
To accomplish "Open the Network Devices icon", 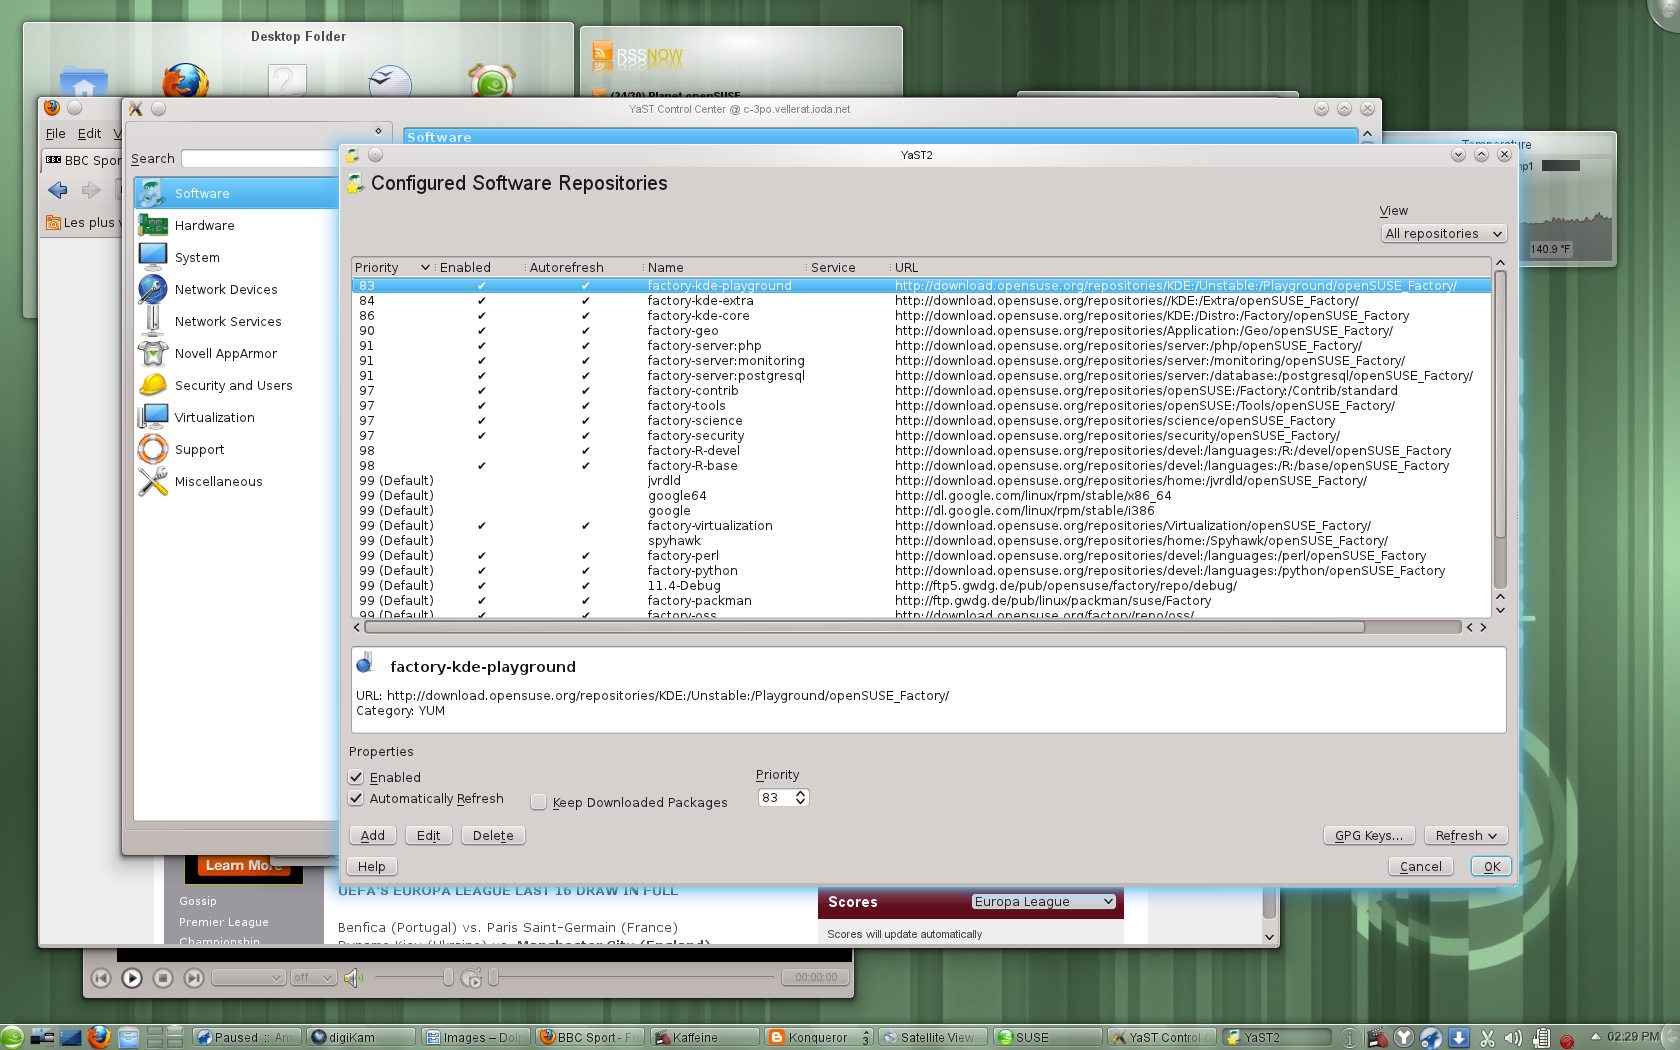I will (153, 289).
